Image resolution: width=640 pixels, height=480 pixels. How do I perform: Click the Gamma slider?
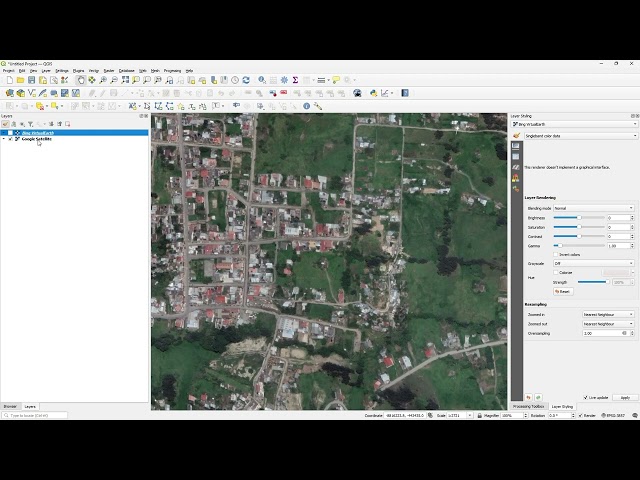[x=579, y=246]
